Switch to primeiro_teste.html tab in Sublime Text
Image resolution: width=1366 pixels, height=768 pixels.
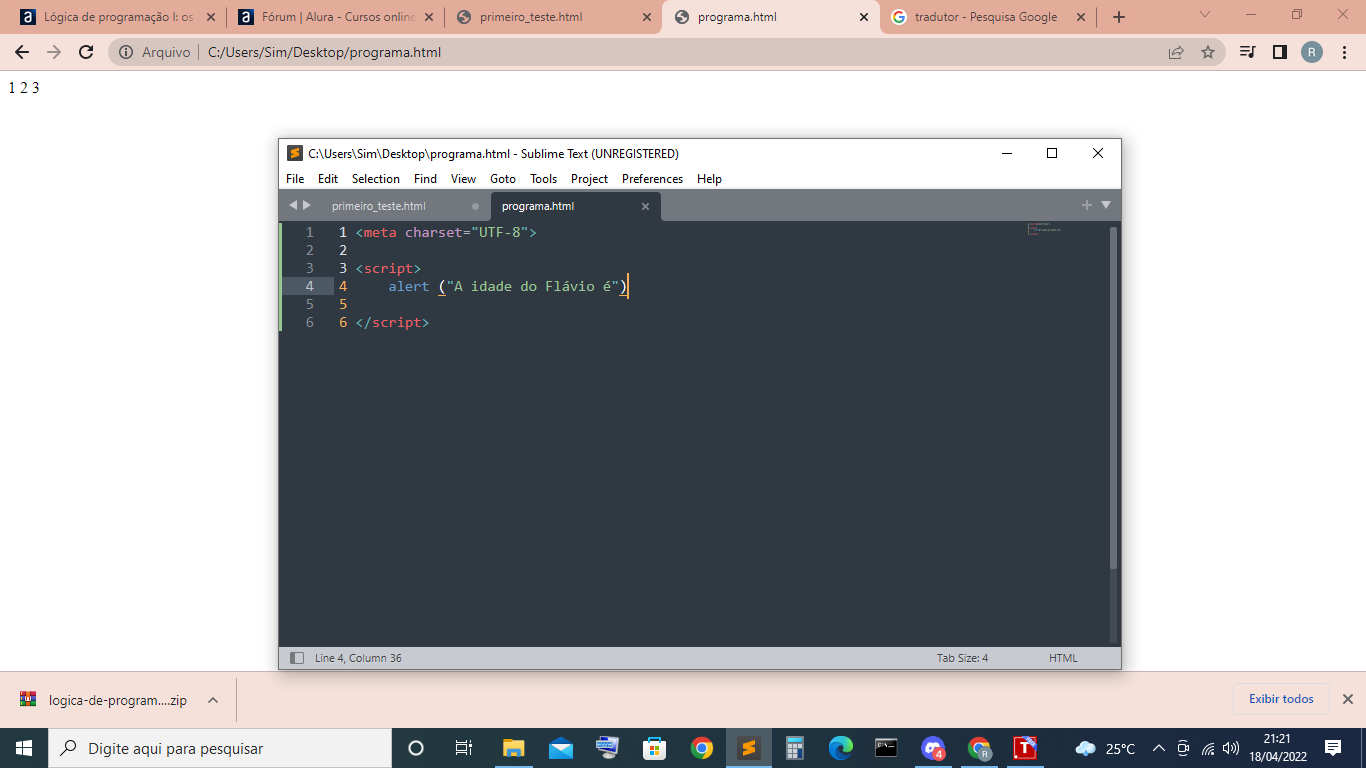[x=379, y=206]
